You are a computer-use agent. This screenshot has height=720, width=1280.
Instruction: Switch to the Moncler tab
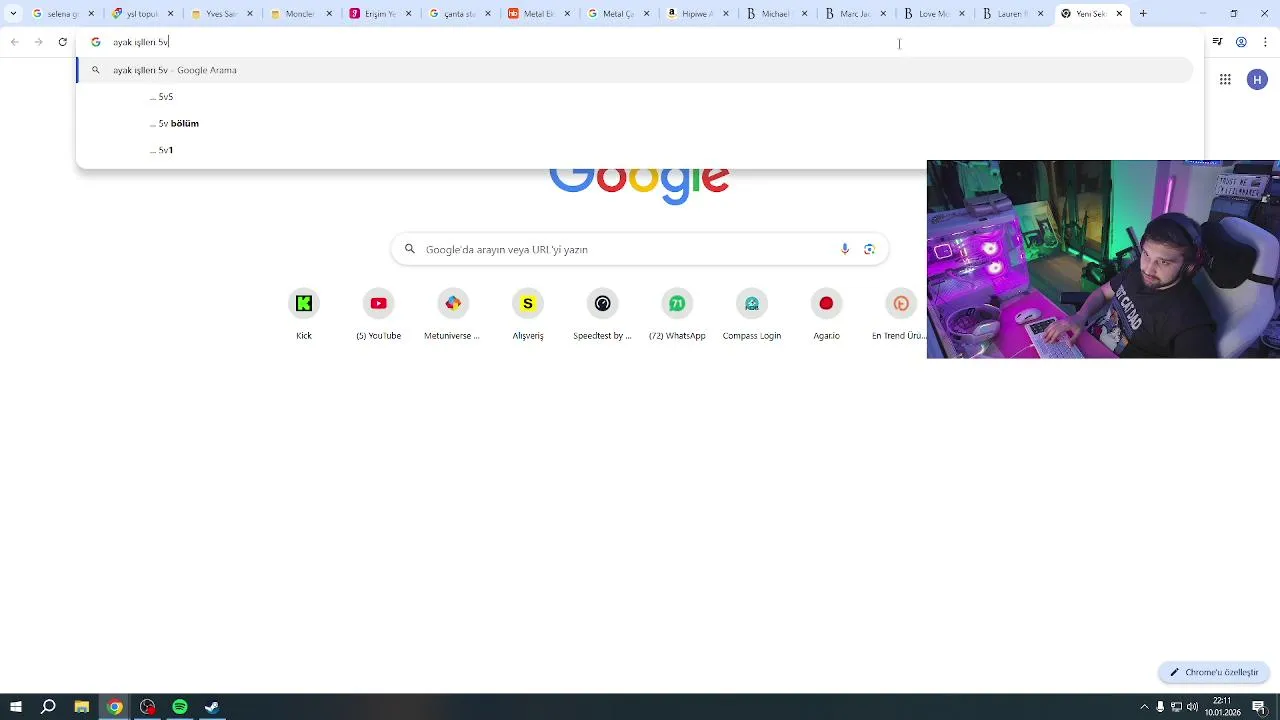[299, 14]
